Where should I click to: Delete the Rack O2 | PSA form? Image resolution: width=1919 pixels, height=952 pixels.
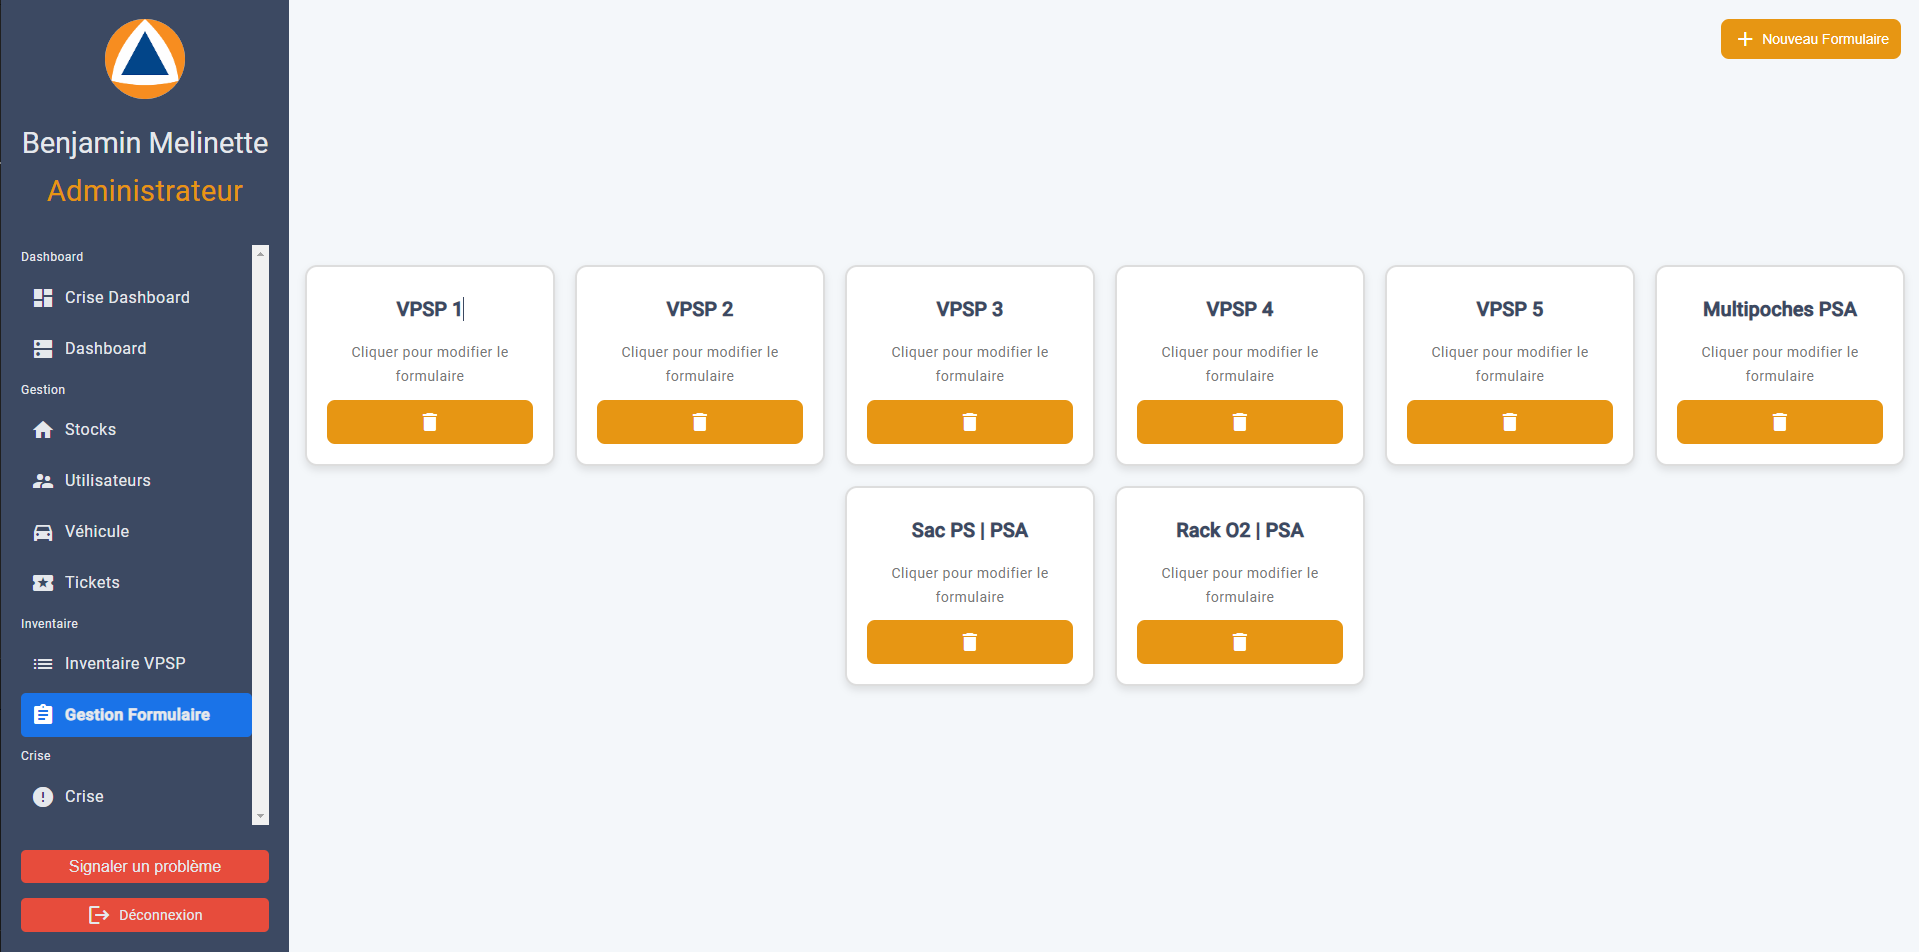tap(1239, 642)
